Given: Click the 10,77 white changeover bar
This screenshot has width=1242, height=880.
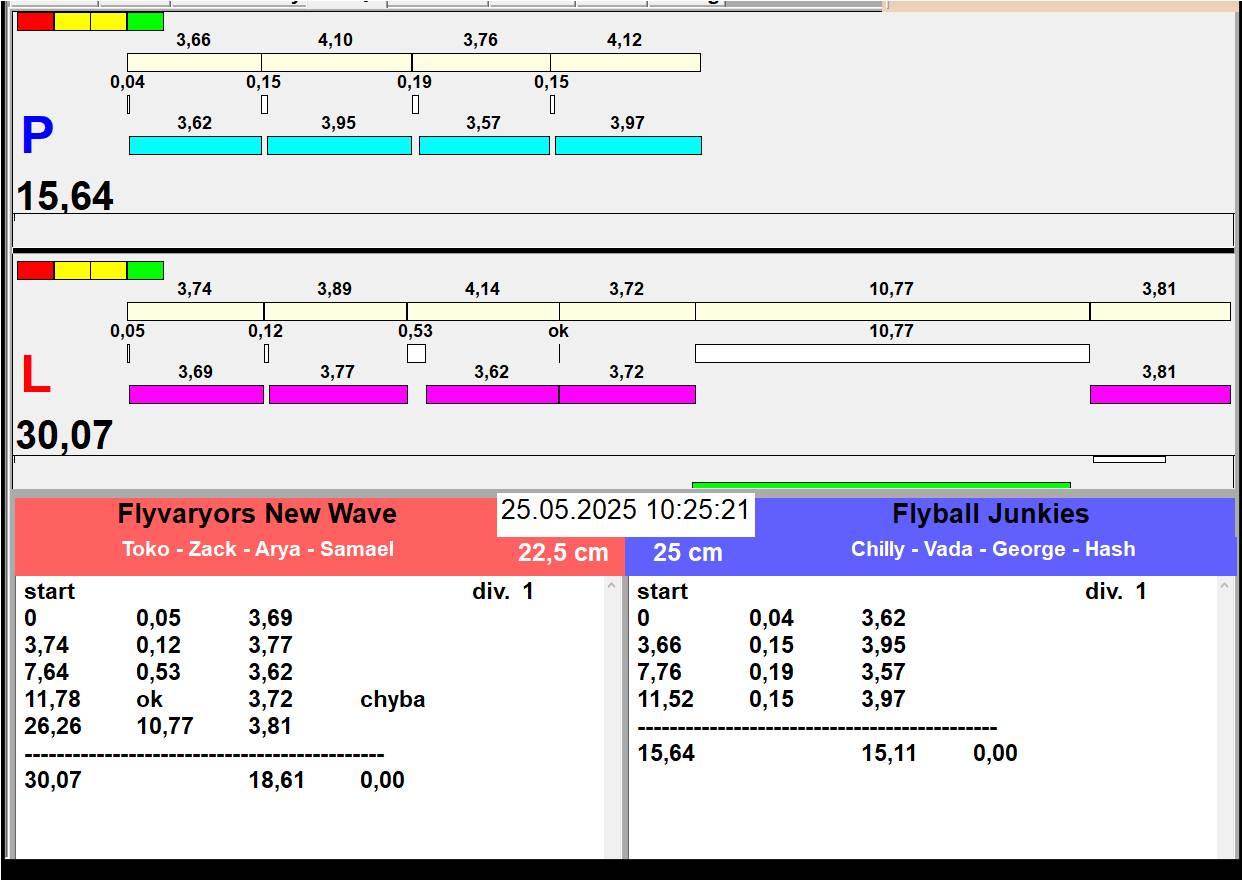Looking at the screenshot, I should pyautogui.click(x=891, y=353).
